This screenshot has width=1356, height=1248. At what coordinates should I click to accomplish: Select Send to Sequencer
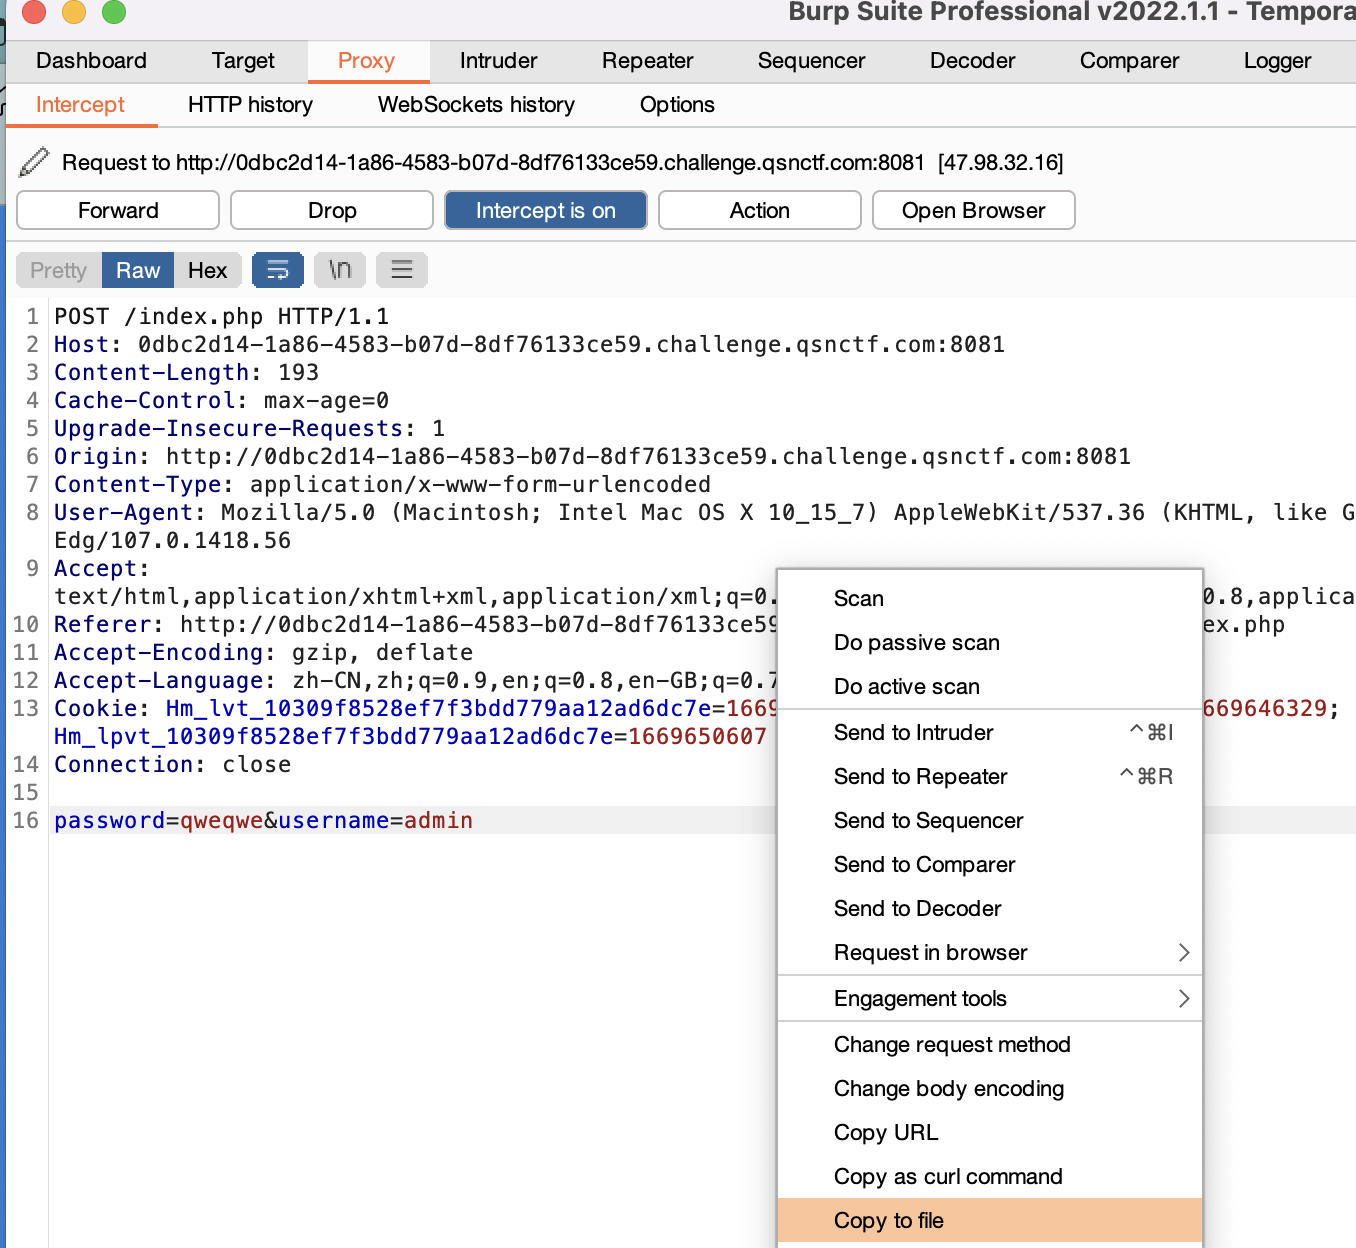(990, 820)
